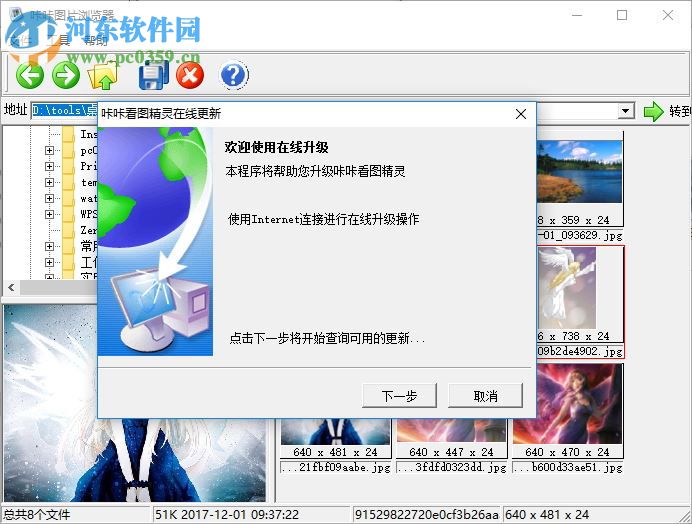The height and width of the screenshot is (524, 692).
Task: Expand the wat folder tree node
Action: click(x=49, y=198)
